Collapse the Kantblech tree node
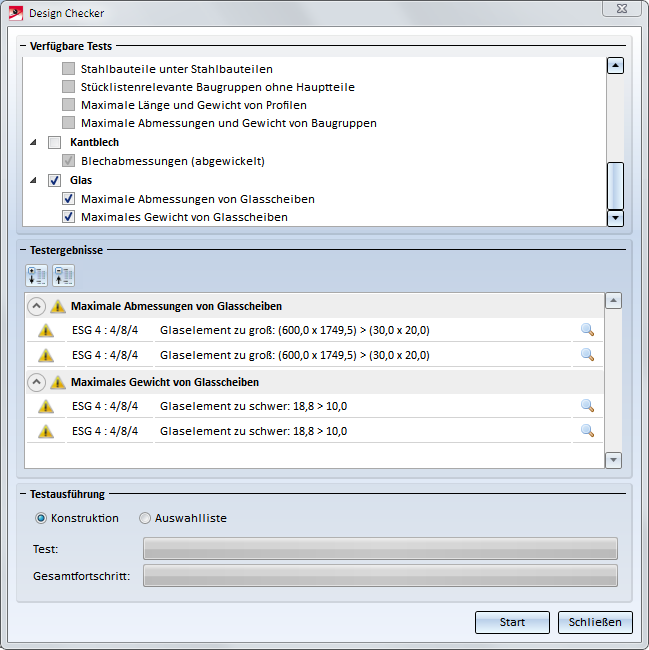The image size is (649, 650). pos(34,142)
